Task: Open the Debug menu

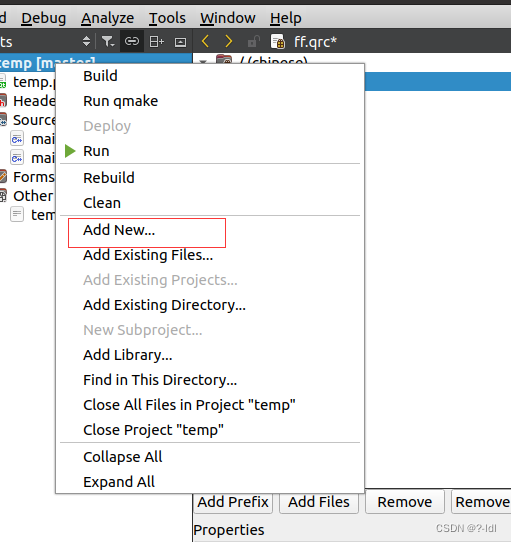Action: [44, 18]
